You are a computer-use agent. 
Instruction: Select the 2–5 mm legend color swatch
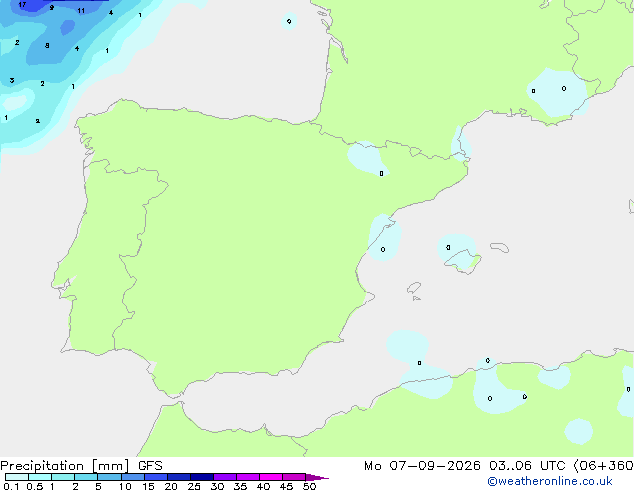tap(86, 477)
